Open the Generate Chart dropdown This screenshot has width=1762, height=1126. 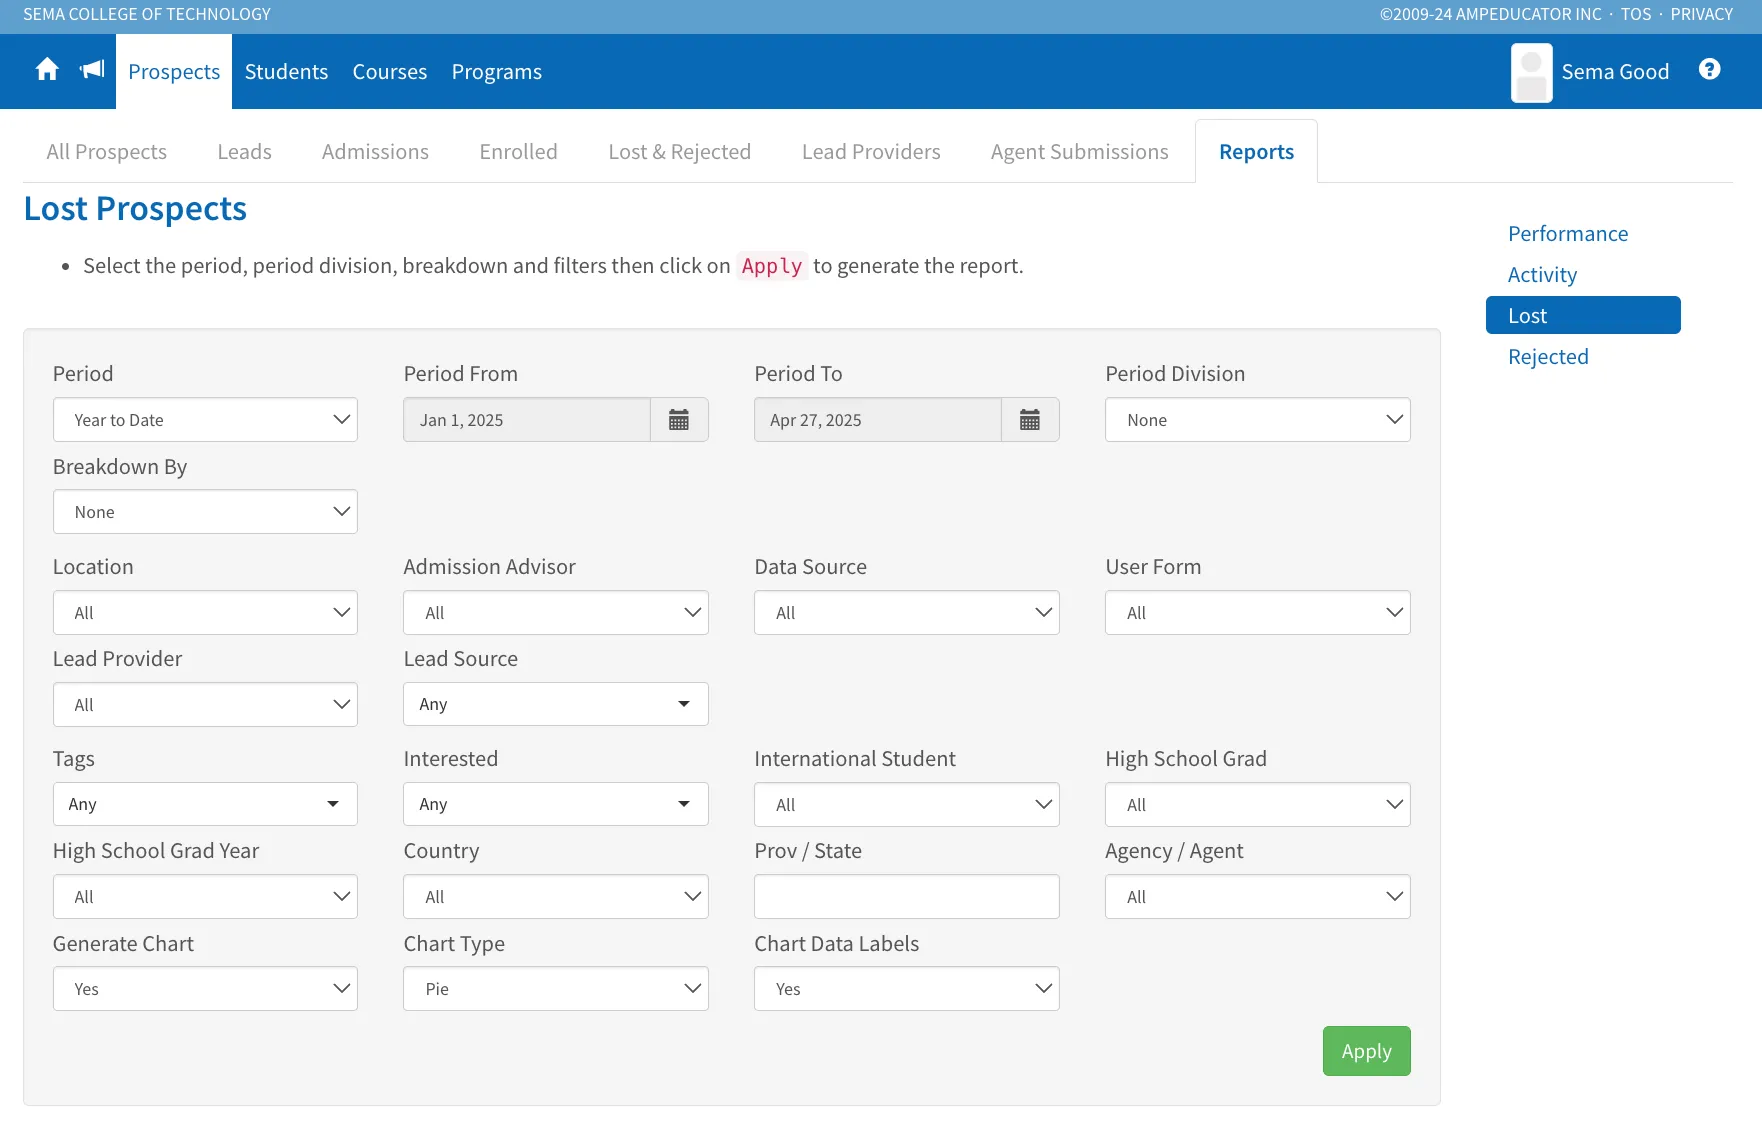tap(205, 989)
